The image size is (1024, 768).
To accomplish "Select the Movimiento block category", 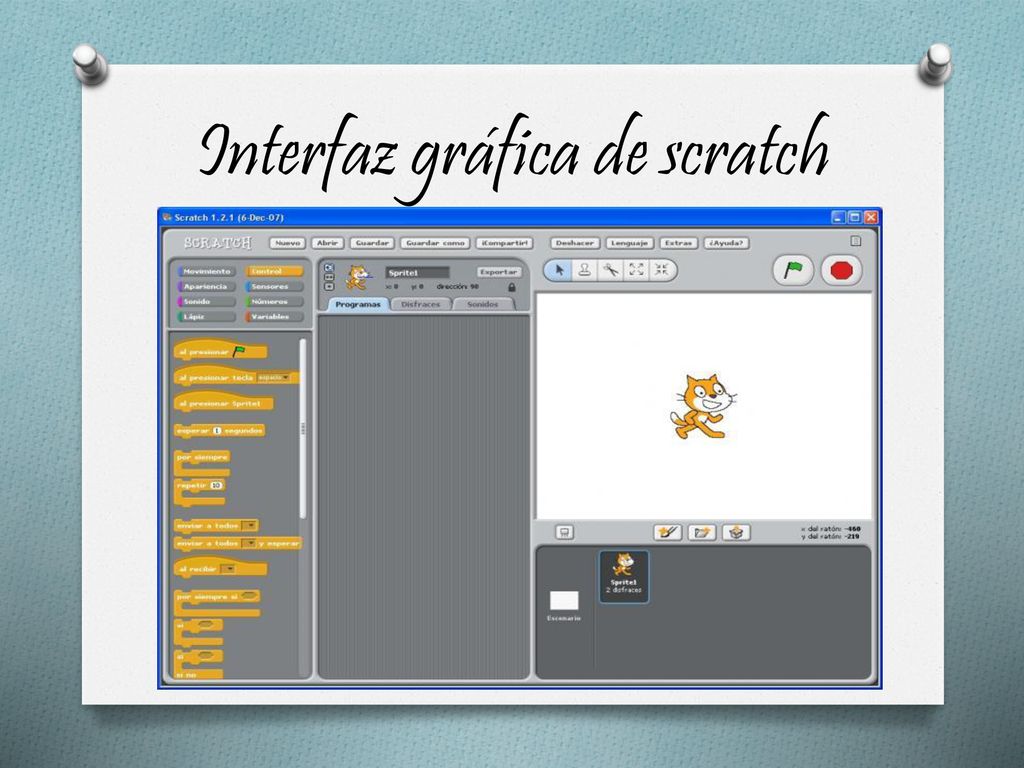I will pos(206,271).
